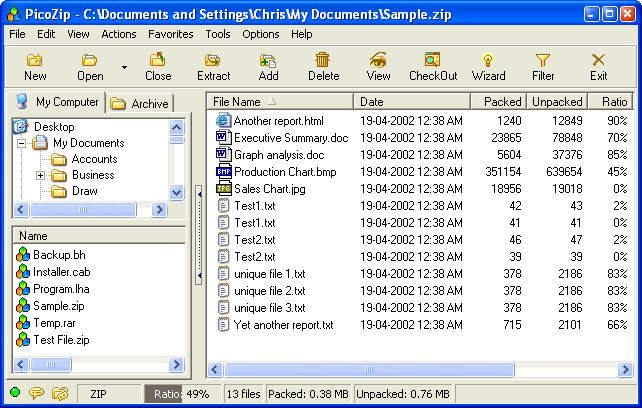Open the File menu
The image size is (642, 408).
click(x=17, y=34)
